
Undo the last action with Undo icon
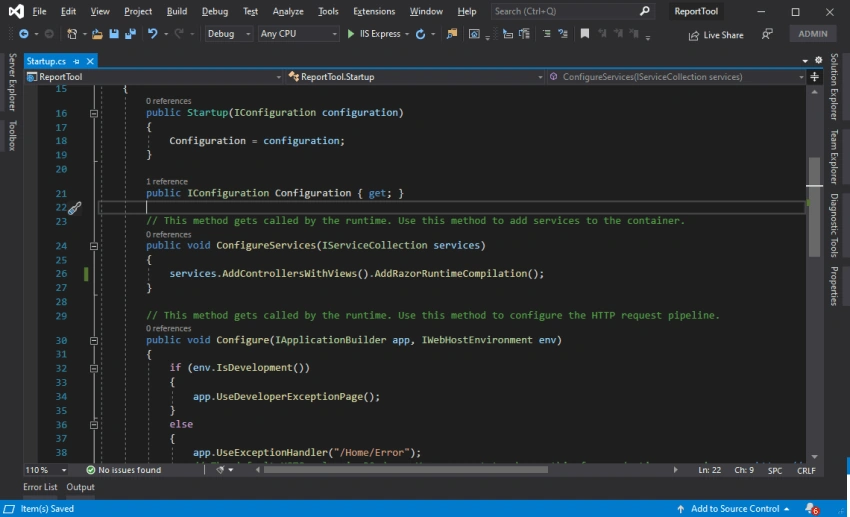pyautogui.click(x=152, y=34)
